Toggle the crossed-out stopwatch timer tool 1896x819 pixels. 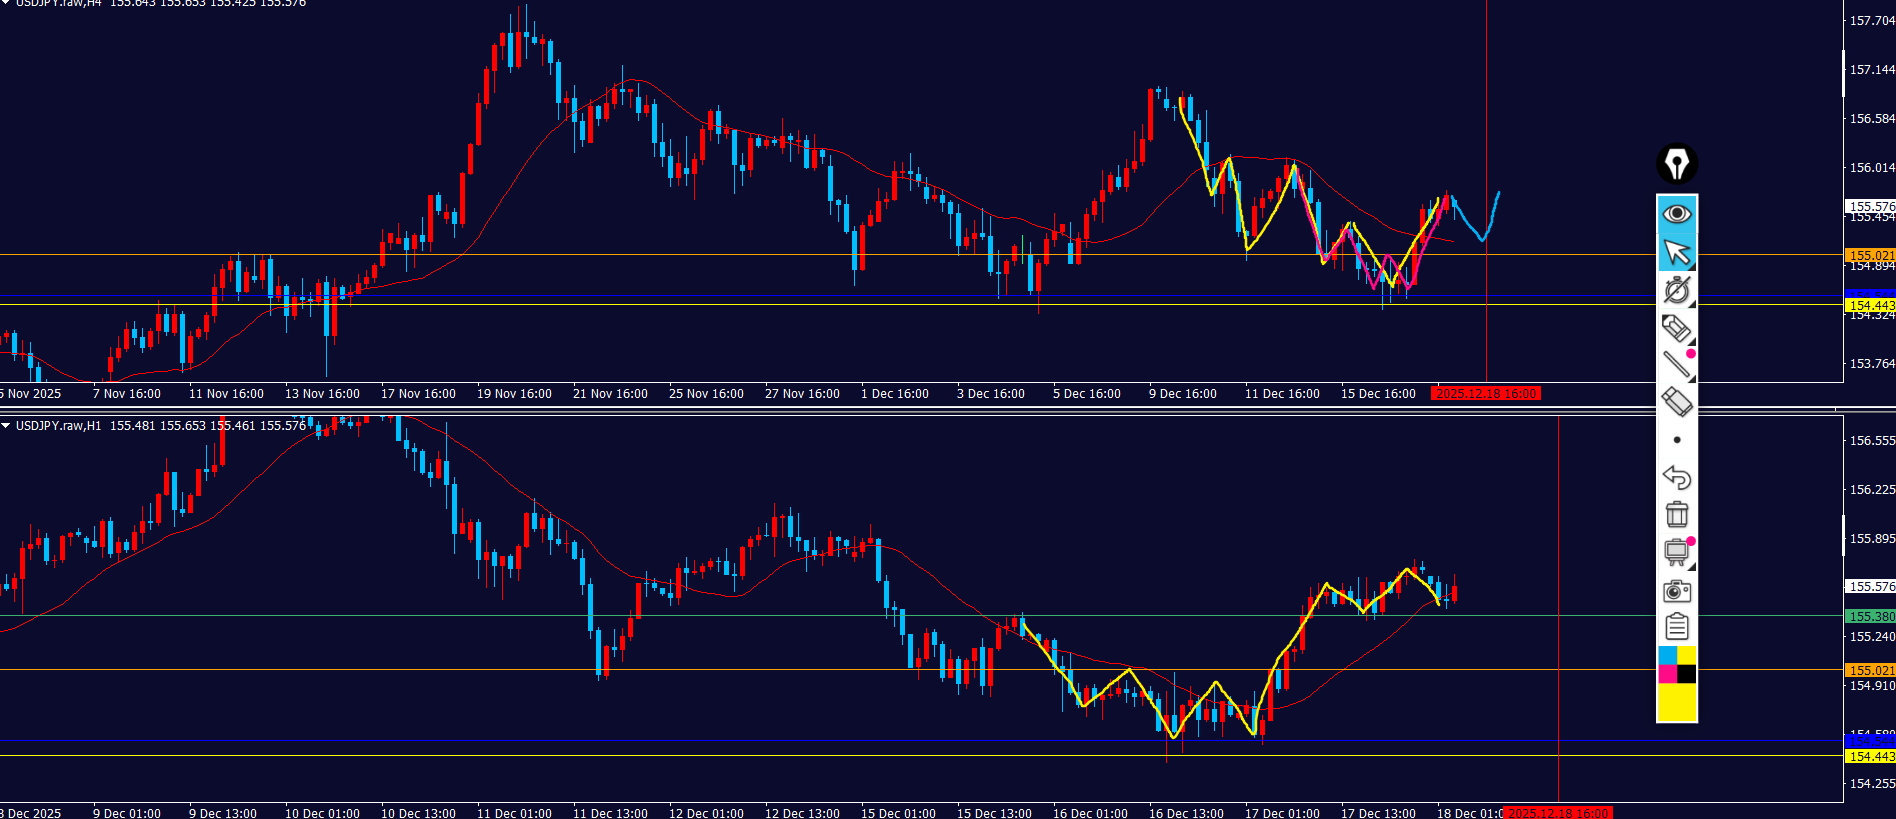pyautogui.click(x=1677, y=291)
